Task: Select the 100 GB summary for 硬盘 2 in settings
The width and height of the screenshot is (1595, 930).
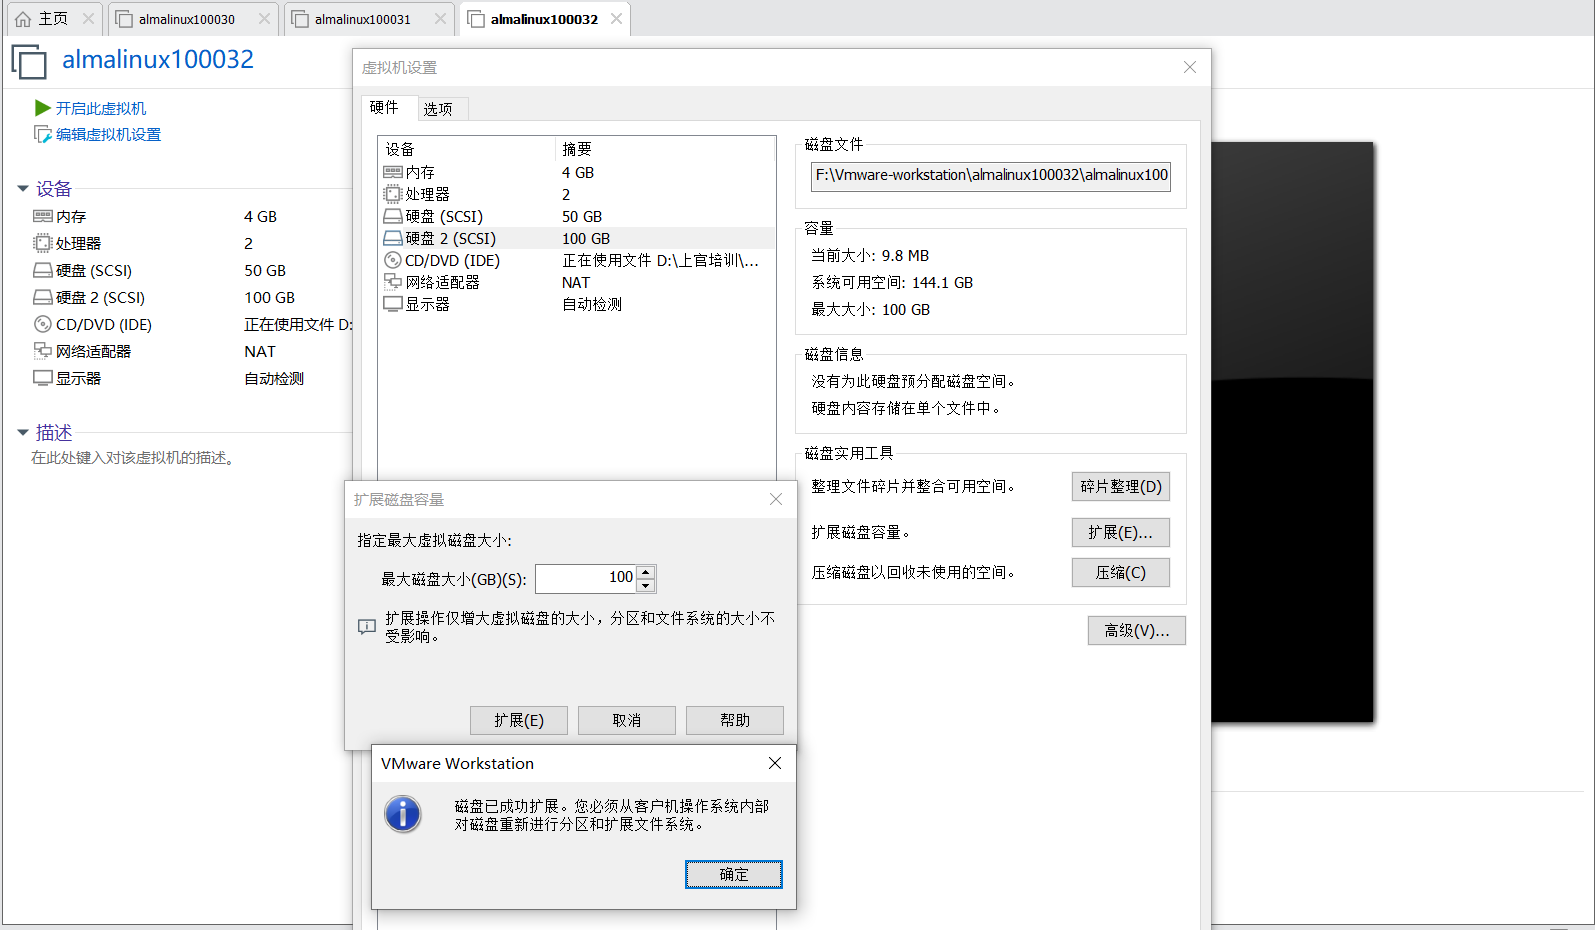Action: point(586,238)
